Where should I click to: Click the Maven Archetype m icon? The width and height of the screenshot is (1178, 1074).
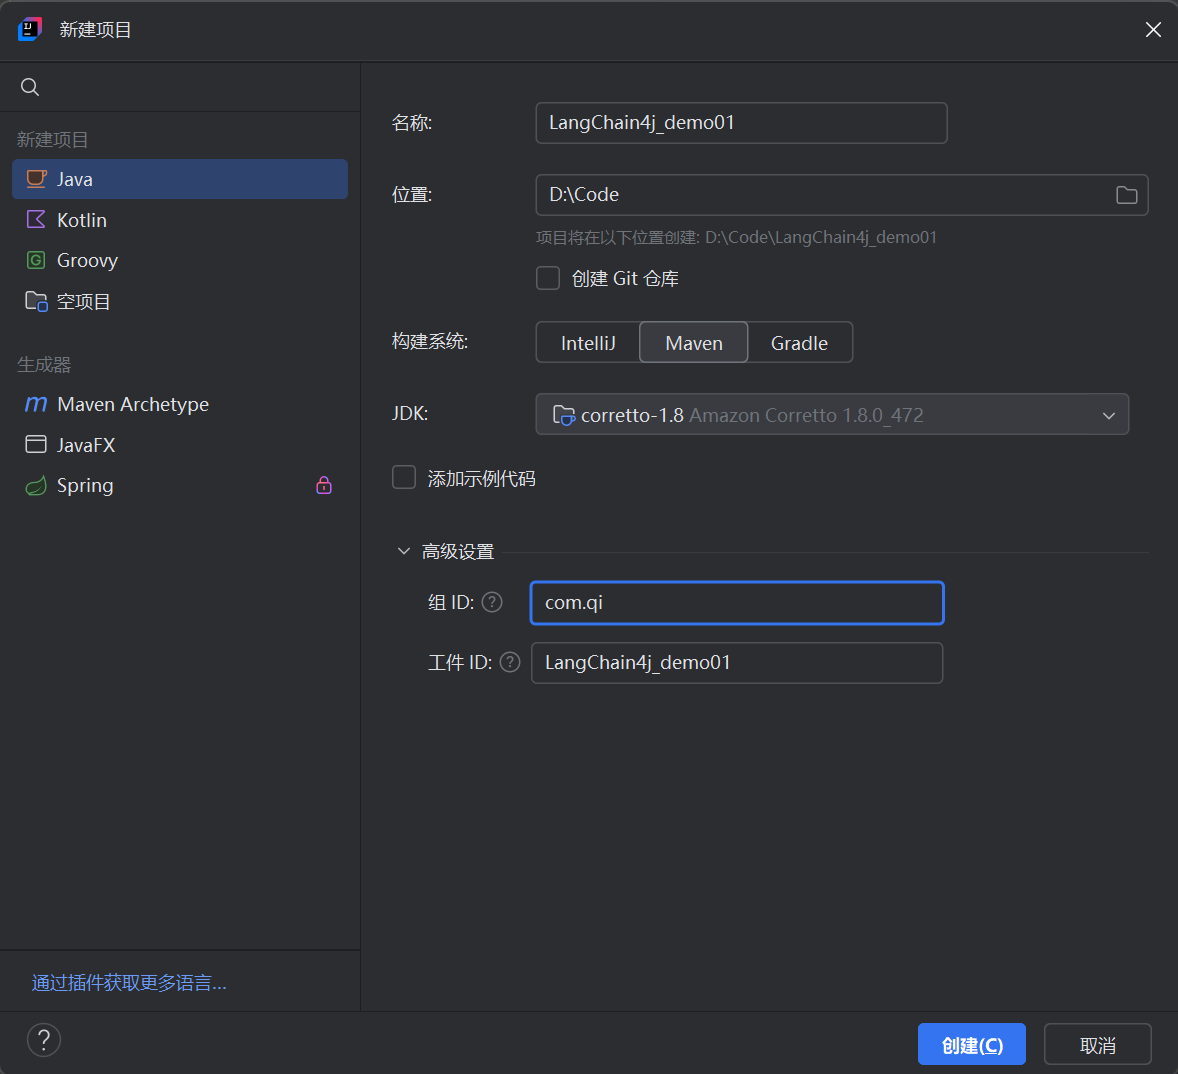tap(36, 404)
